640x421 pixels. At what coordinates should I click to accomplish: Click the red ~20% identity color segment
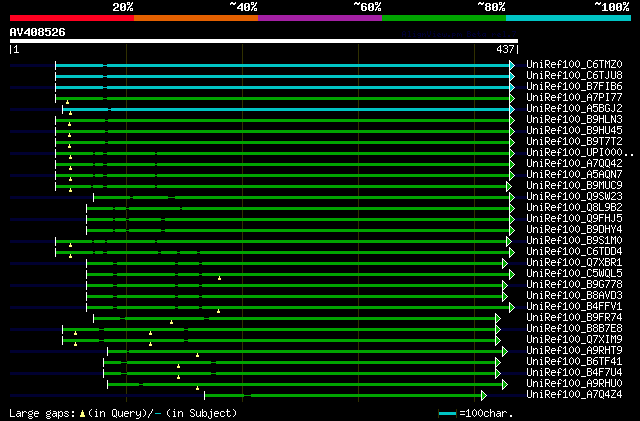[x=72, y=18]
